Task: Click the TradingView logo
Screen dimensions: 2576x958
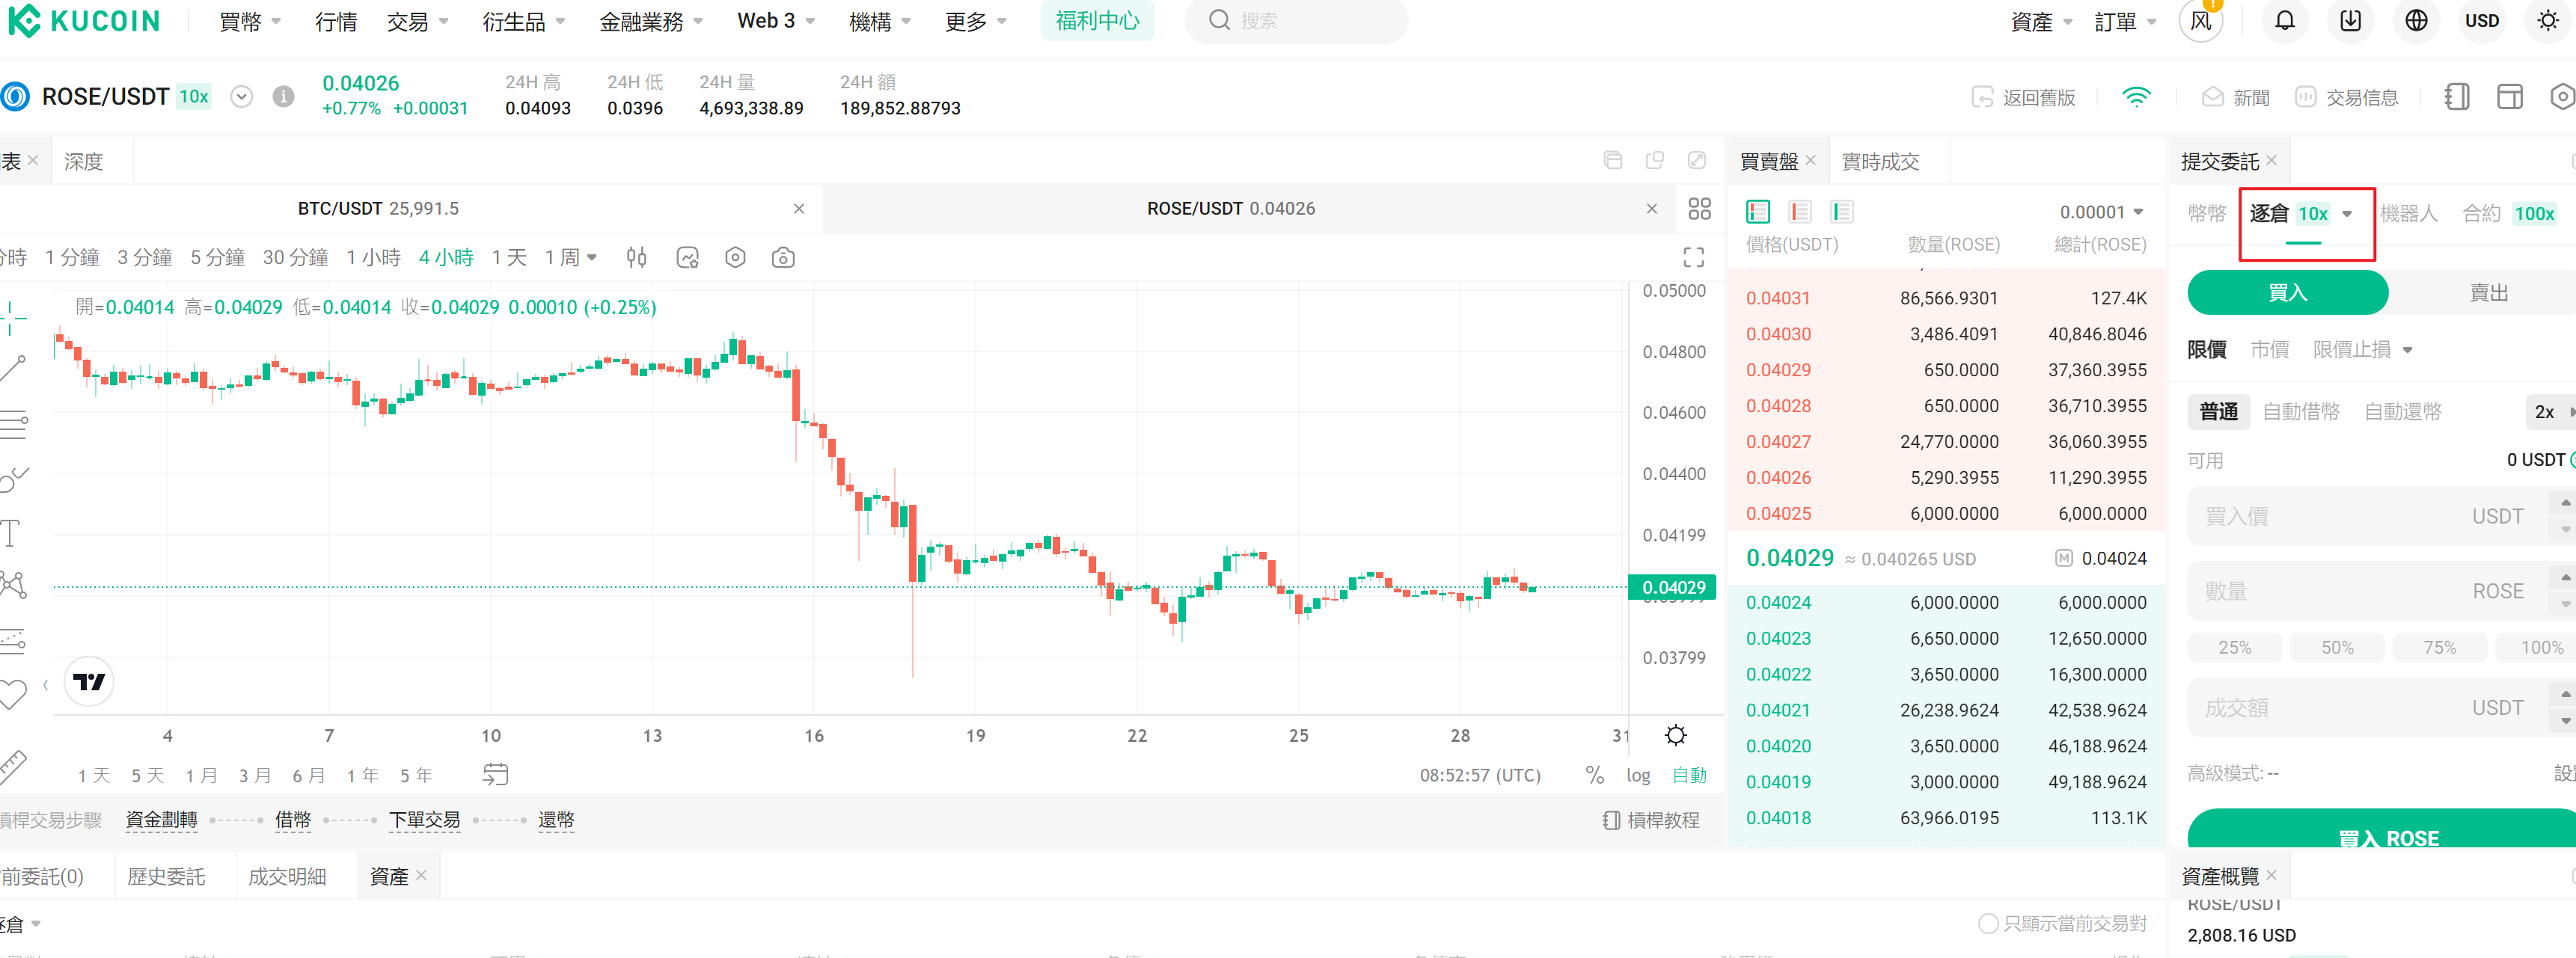Action: [x=89, y=682]
